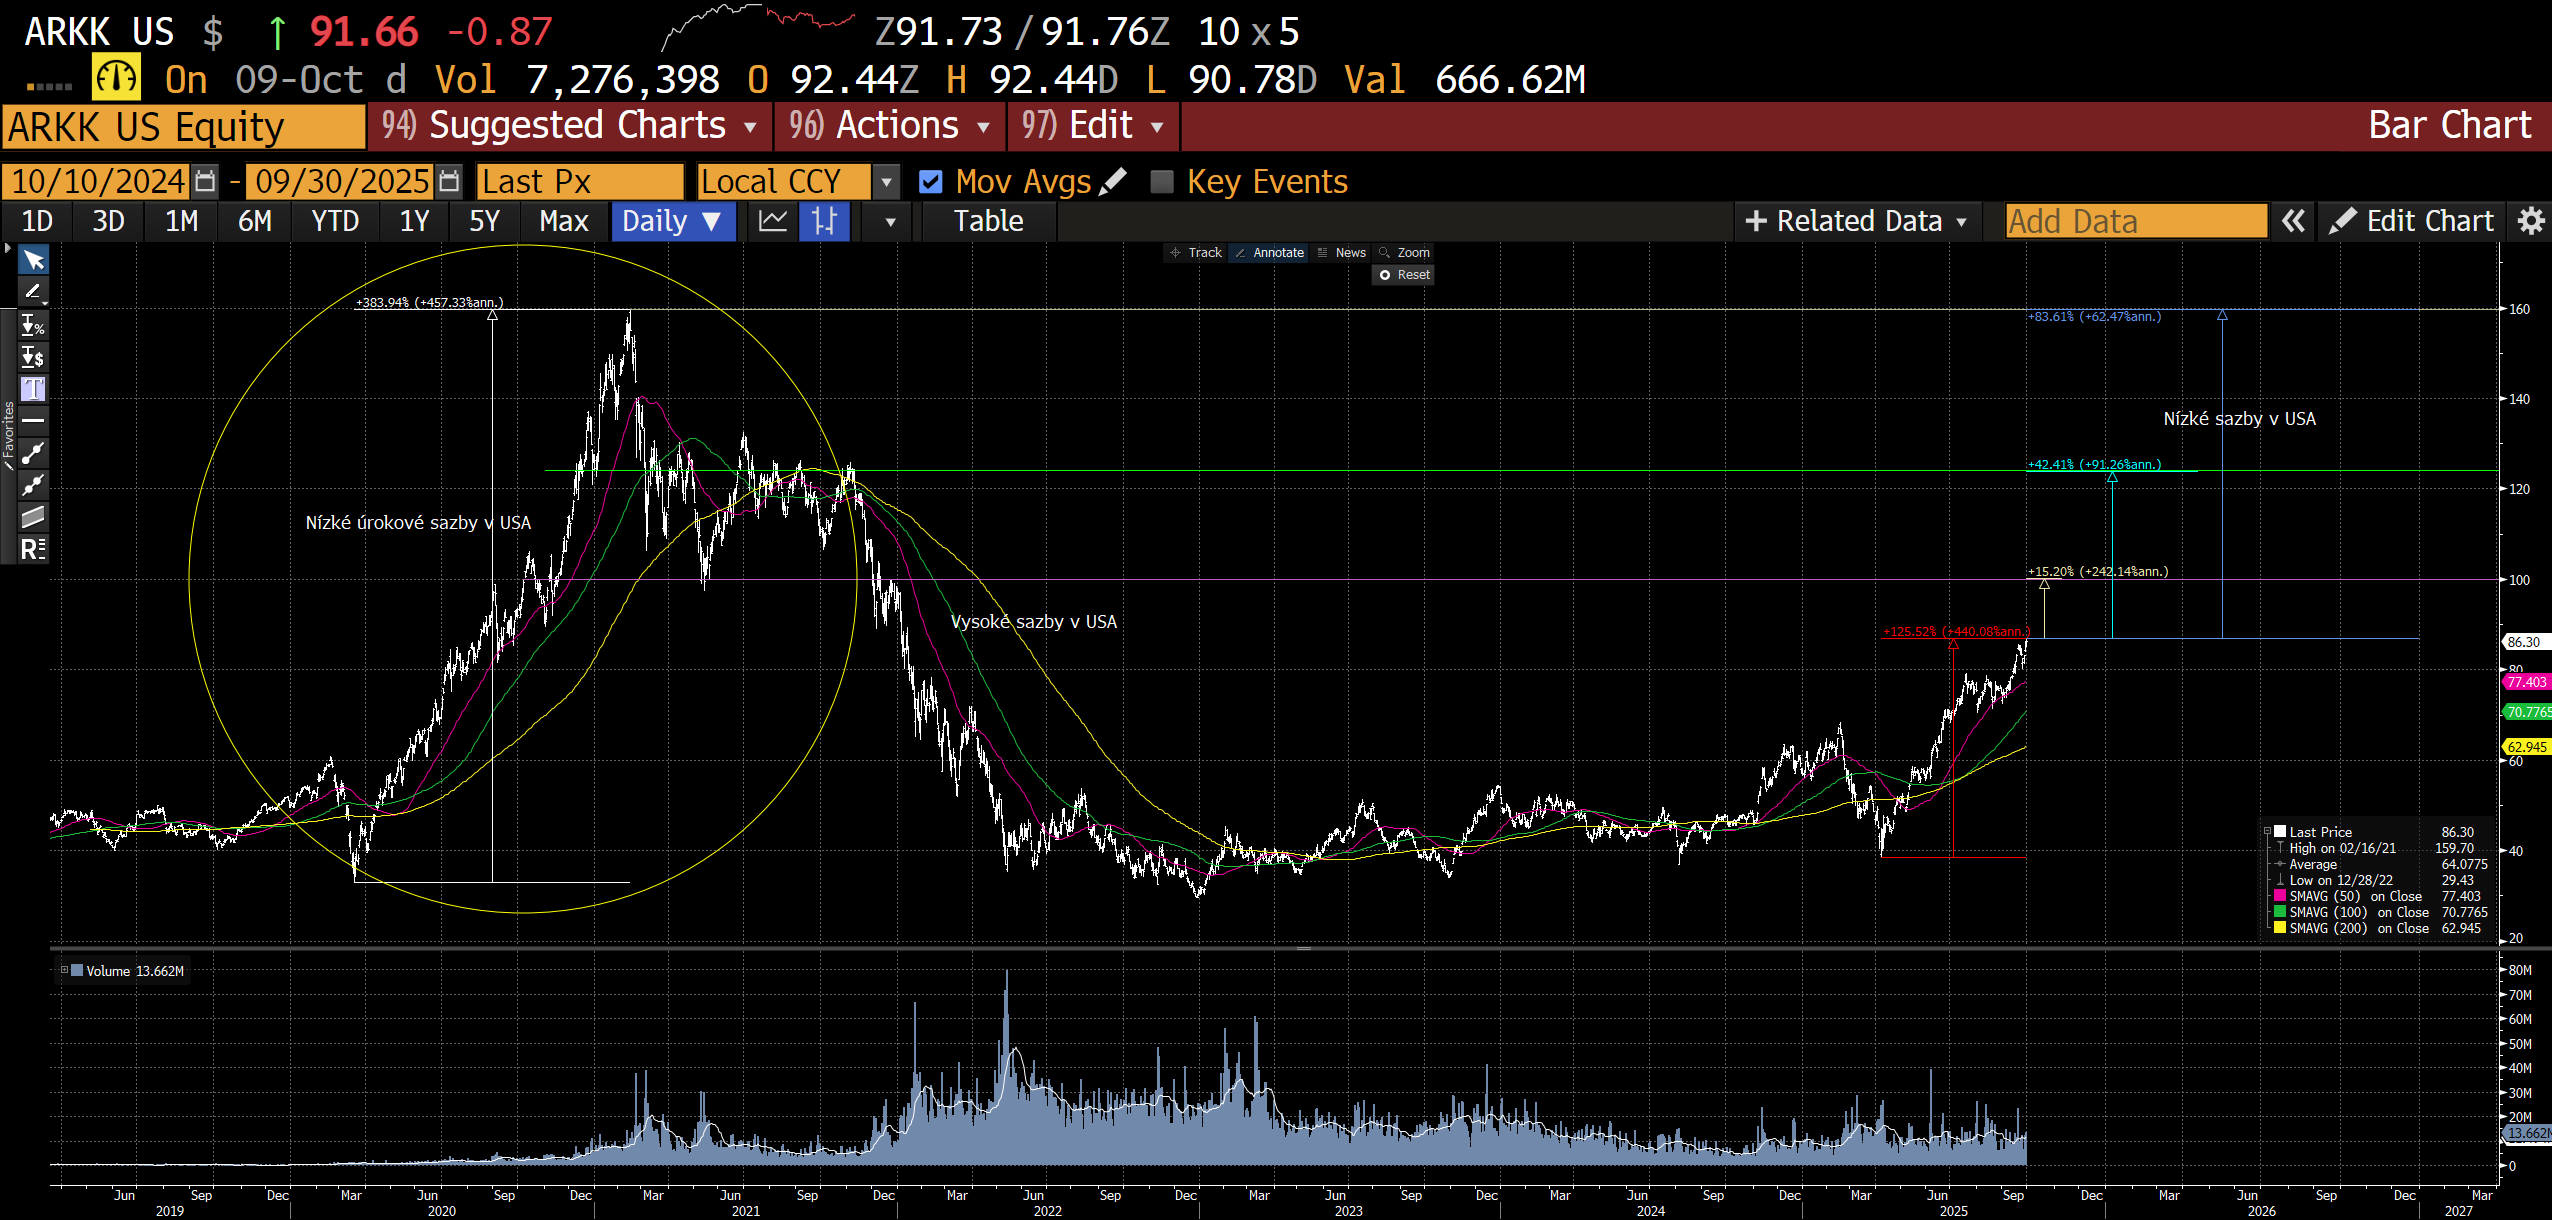The width and height of the screenshot is (2552, 1220).
Task: Open the Daily periodicity dropdown
Action: tap(672, 221)
